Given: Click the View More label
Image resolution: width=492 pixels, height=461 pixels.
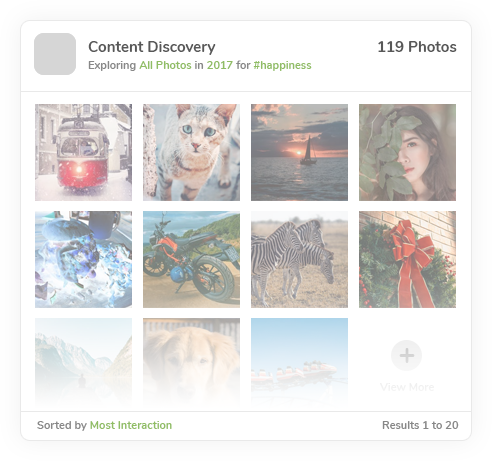Looking at the screenshot, I should 407,387.
